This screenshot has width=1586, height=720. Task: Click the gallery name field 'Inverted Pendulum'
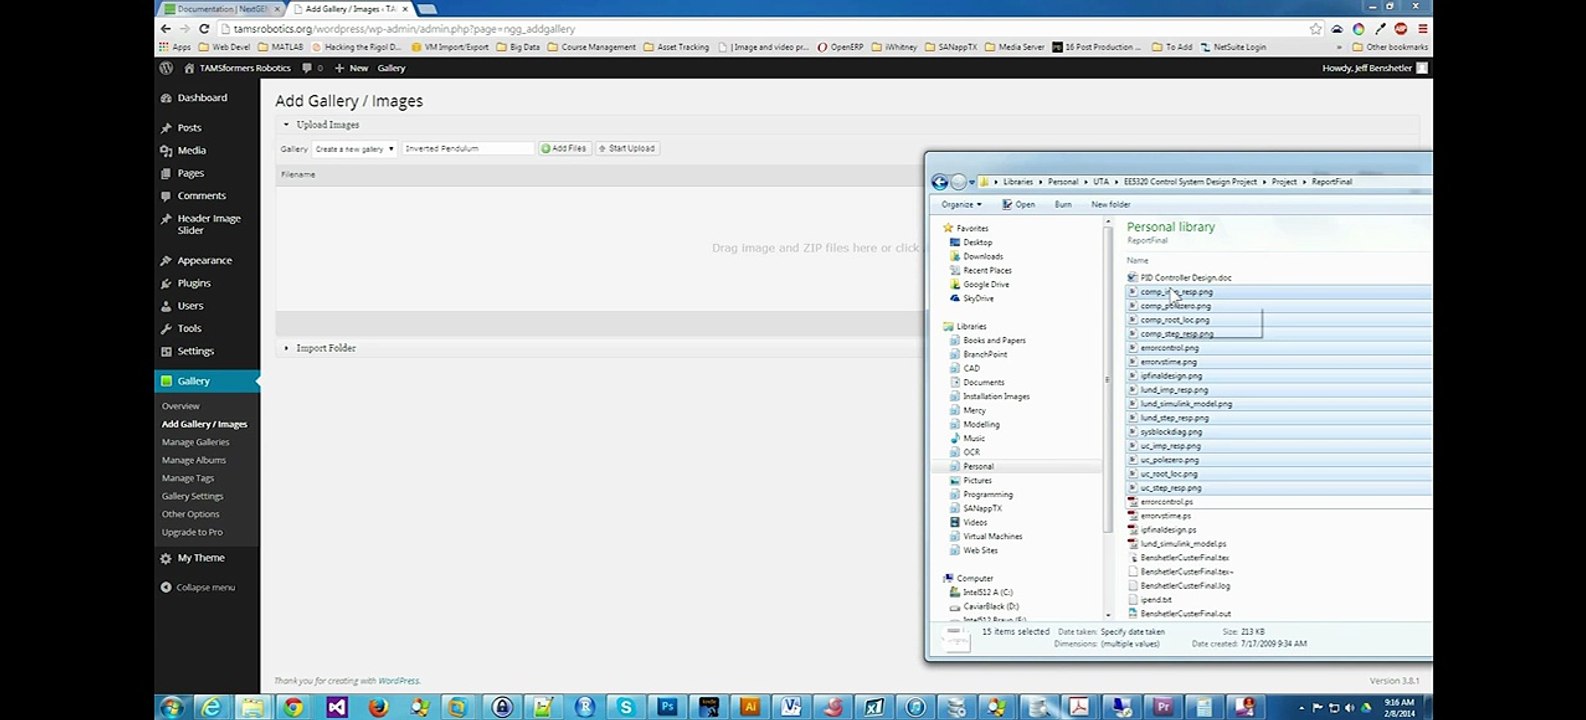tap(467, 149)
